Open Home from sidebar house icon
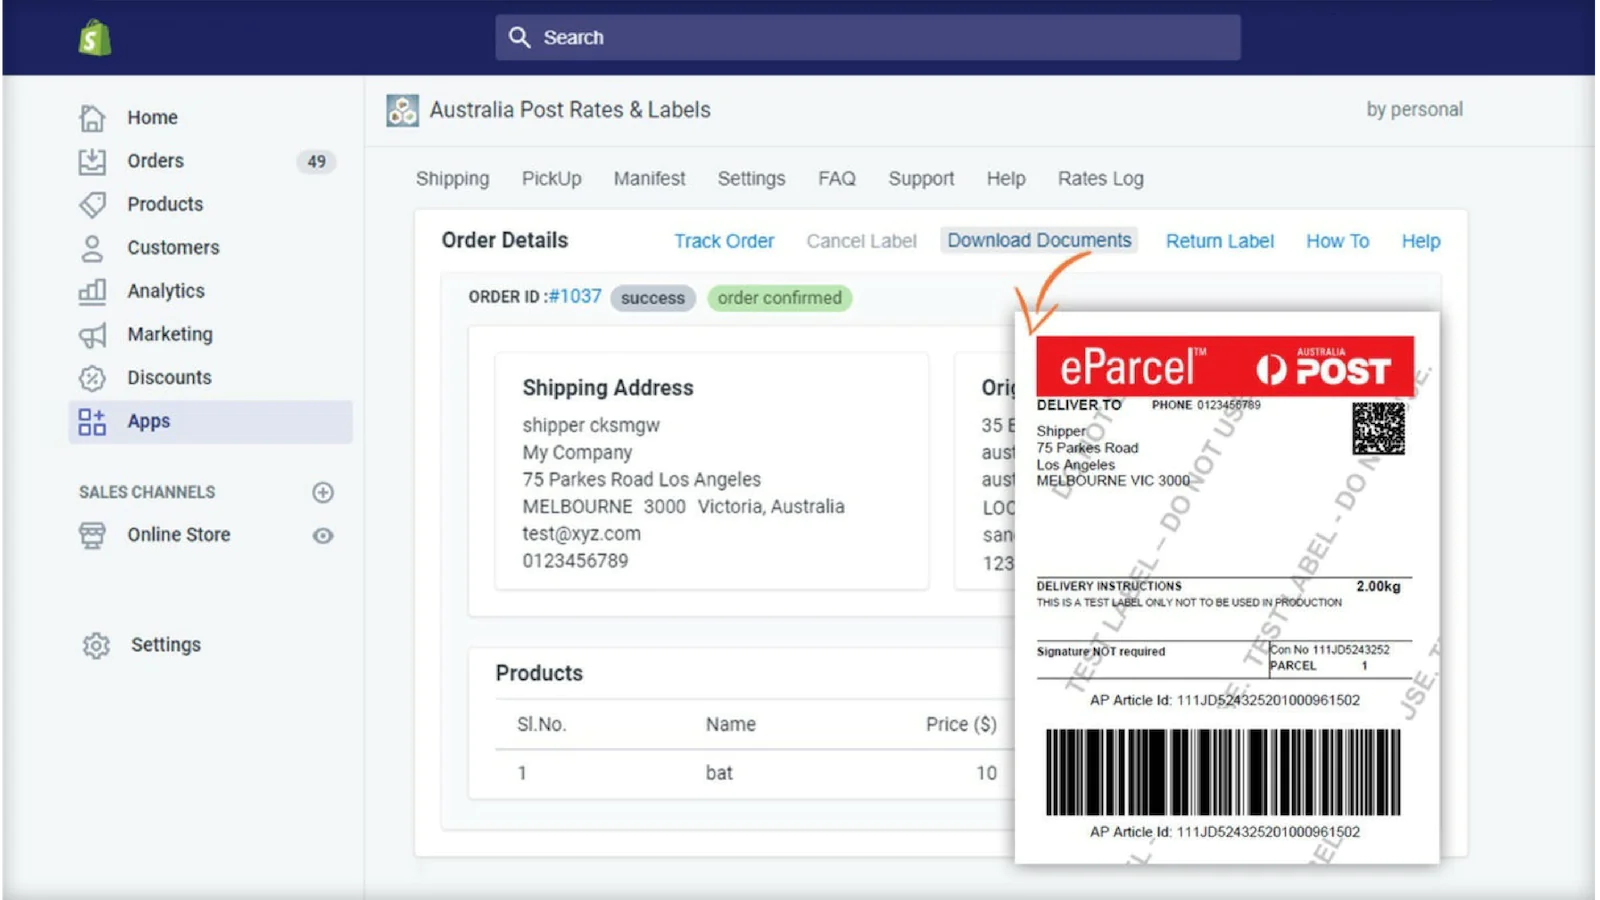Viewport: 1600px width, 900px height. 92,118
